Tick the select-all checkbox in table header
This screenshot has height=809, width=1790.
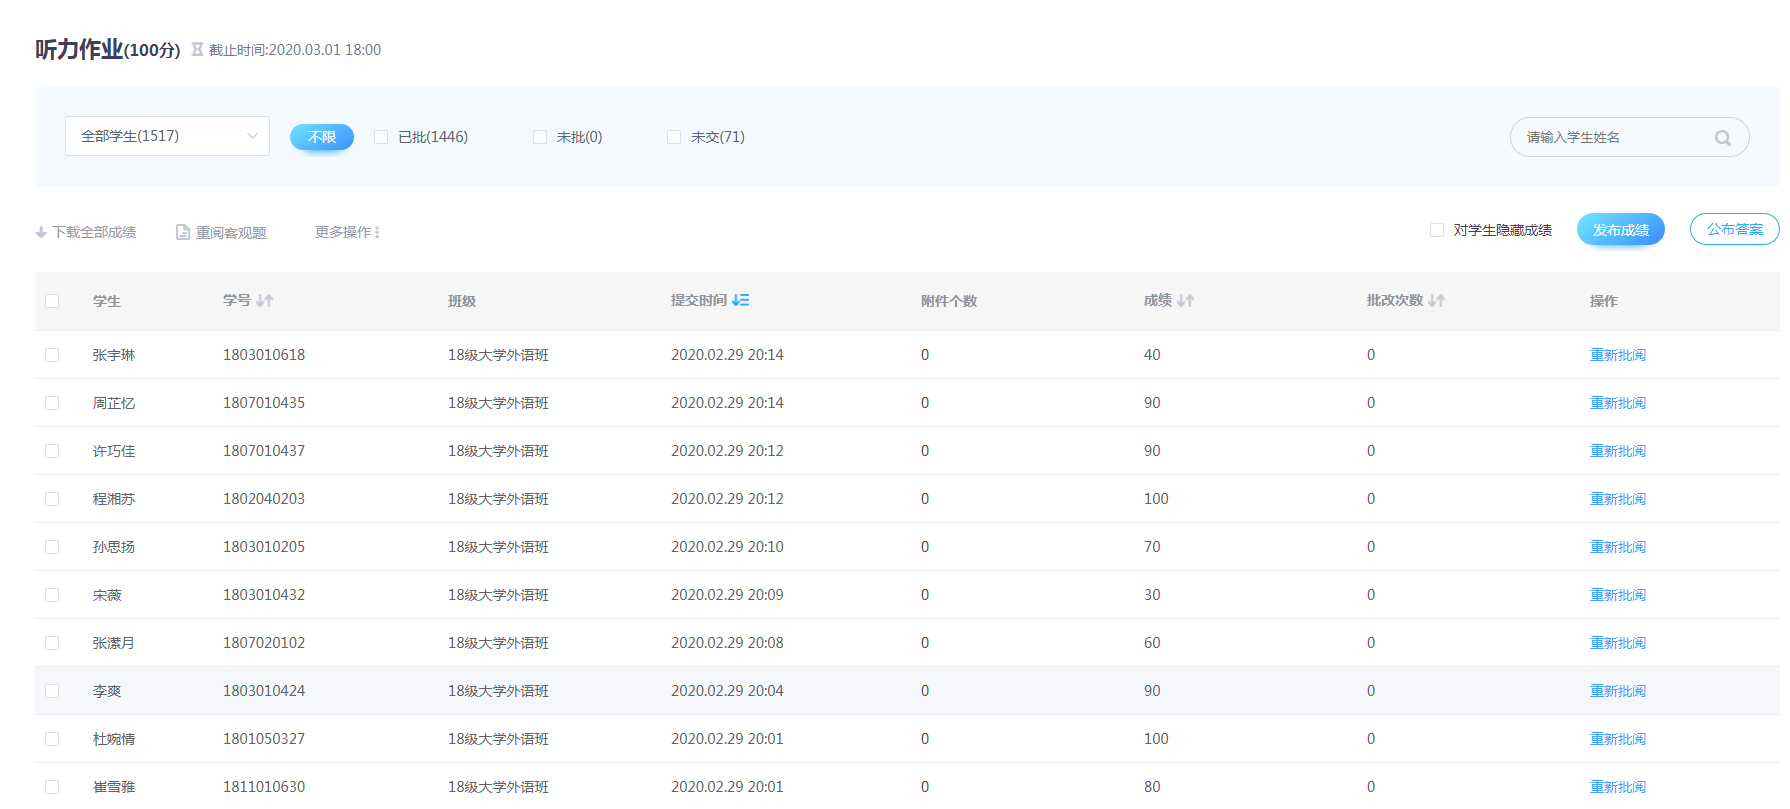pos(52,301)
